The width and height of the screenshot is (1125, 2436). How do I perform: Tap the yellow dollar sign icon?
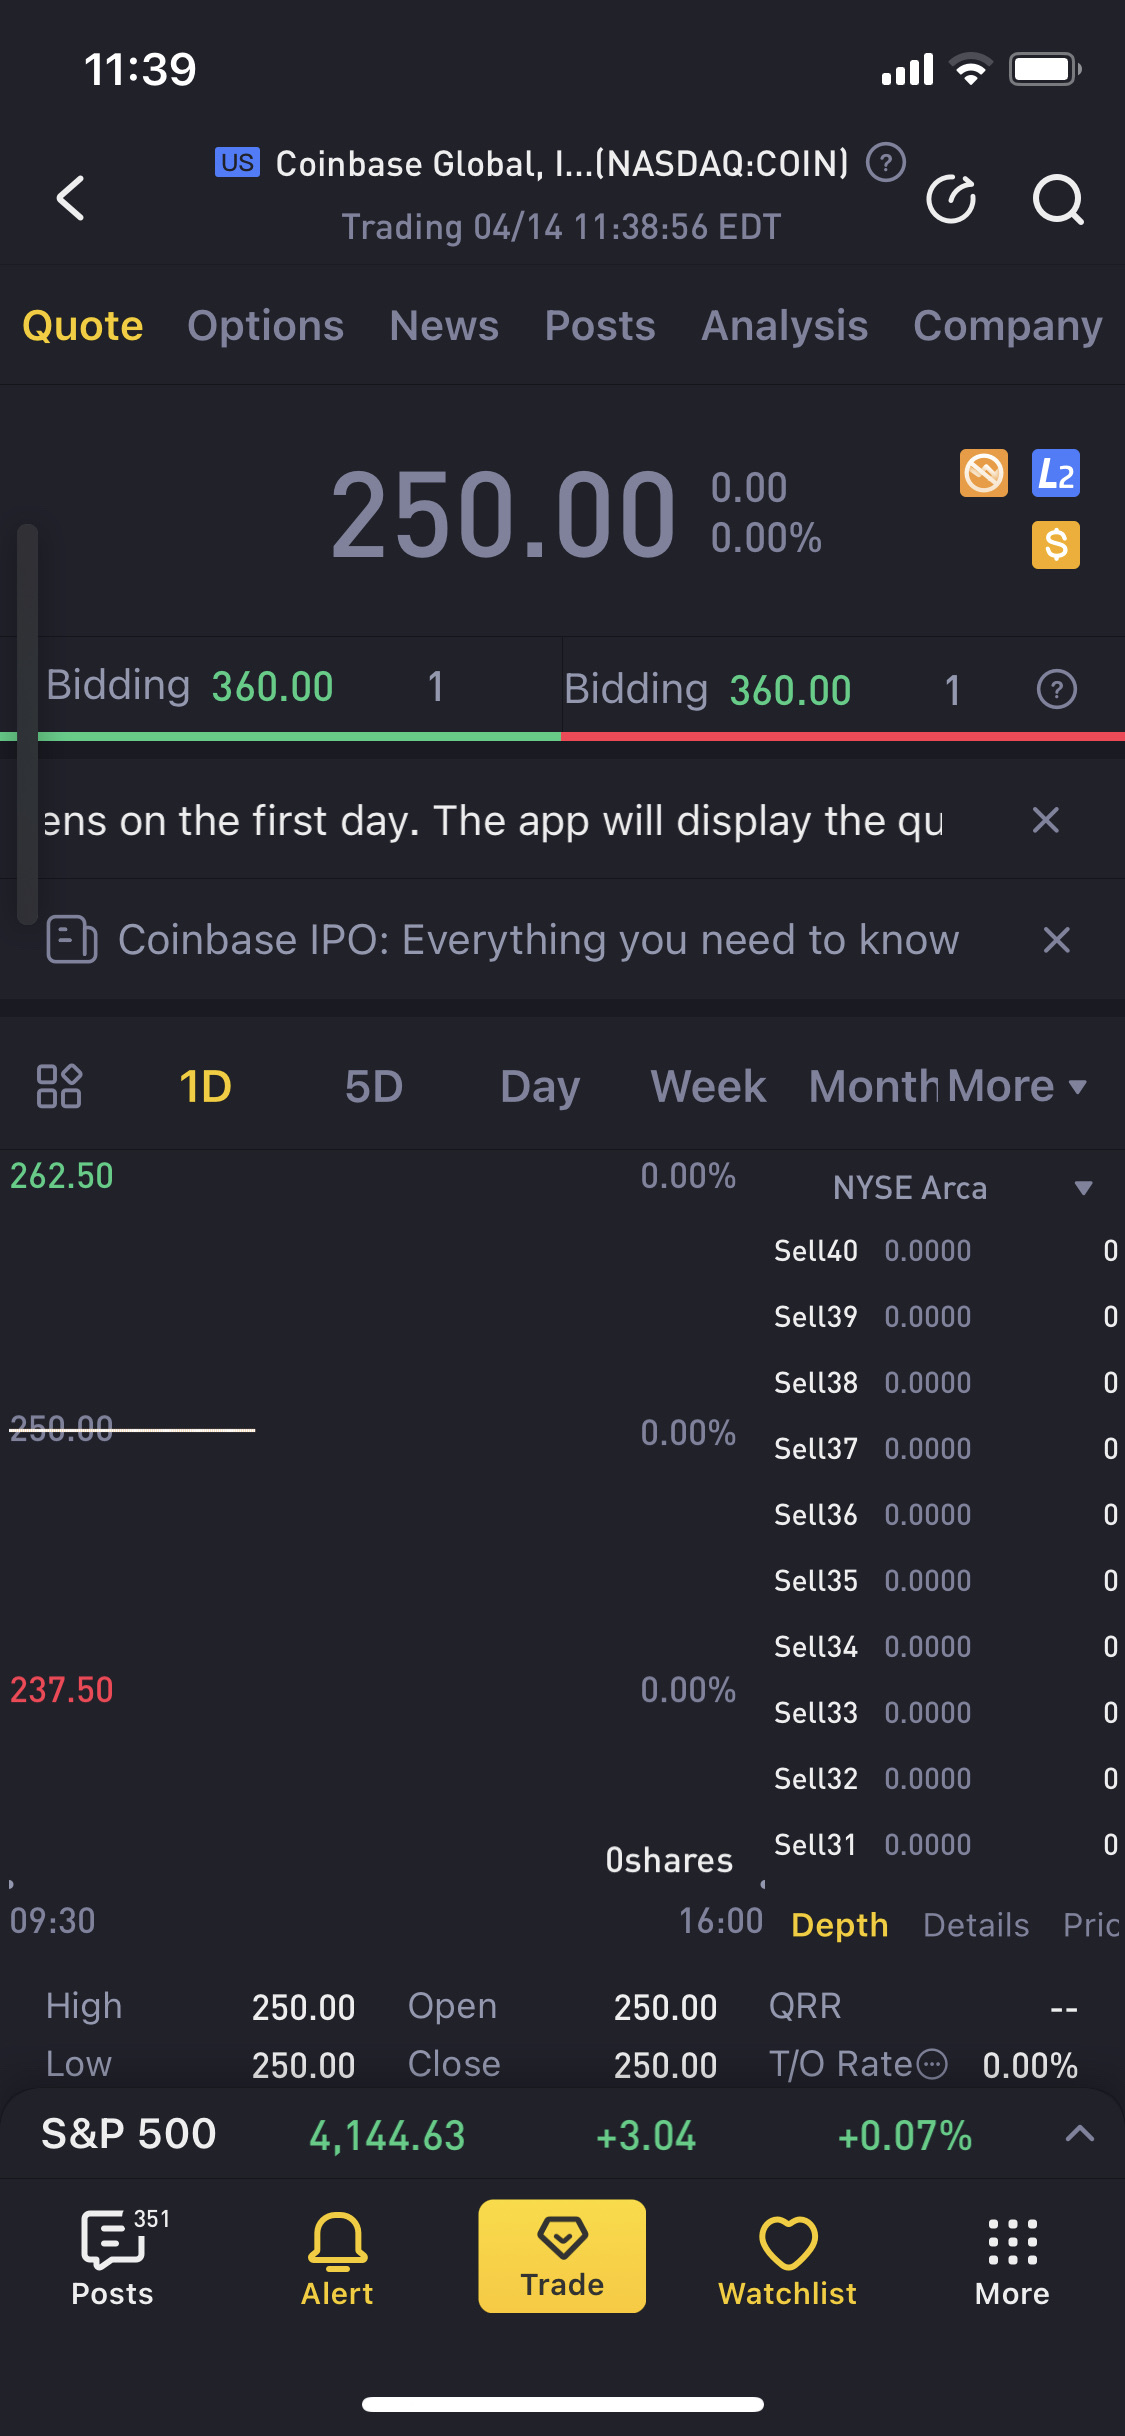pos(1055,545)
